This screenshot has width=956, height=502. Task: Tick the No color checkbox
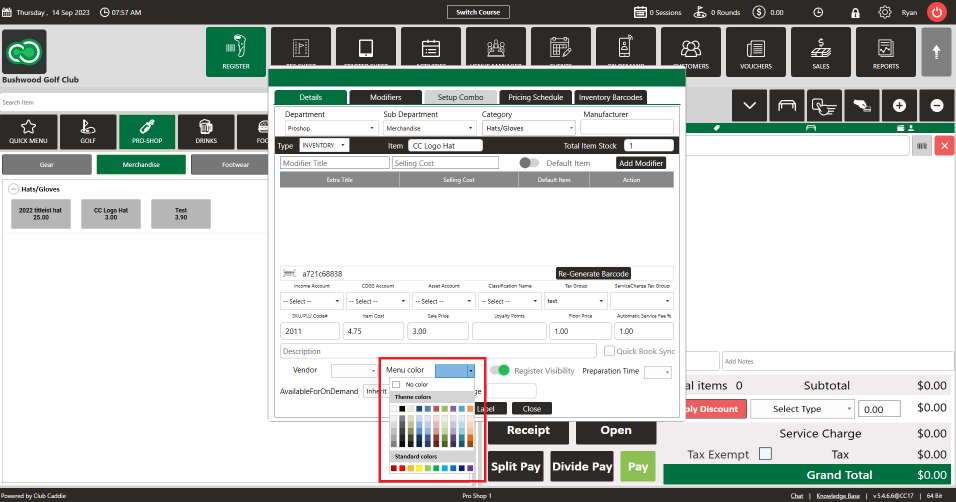point(396,384)
